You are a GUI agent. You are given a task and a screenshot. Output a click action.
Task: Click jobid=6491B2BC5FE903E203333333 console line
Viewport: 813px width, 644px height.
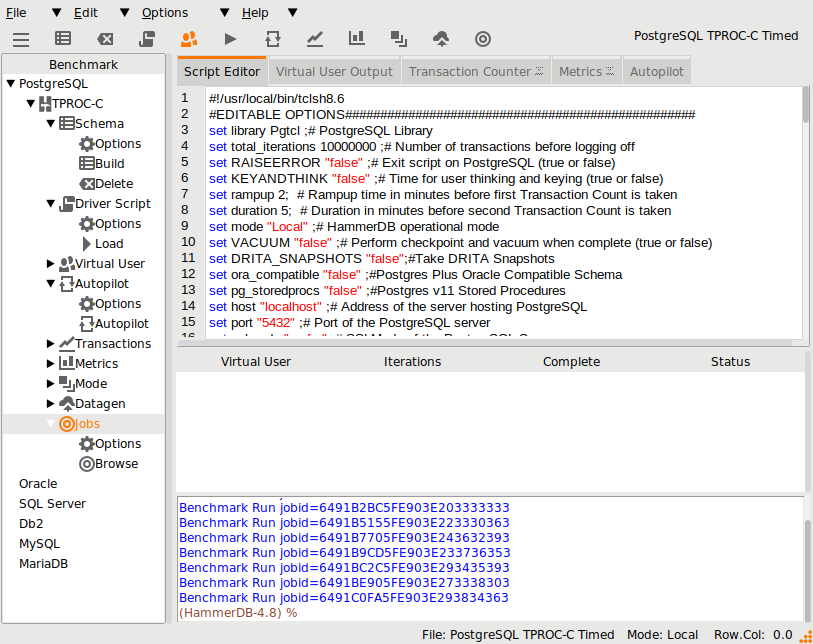click(344, 508)
